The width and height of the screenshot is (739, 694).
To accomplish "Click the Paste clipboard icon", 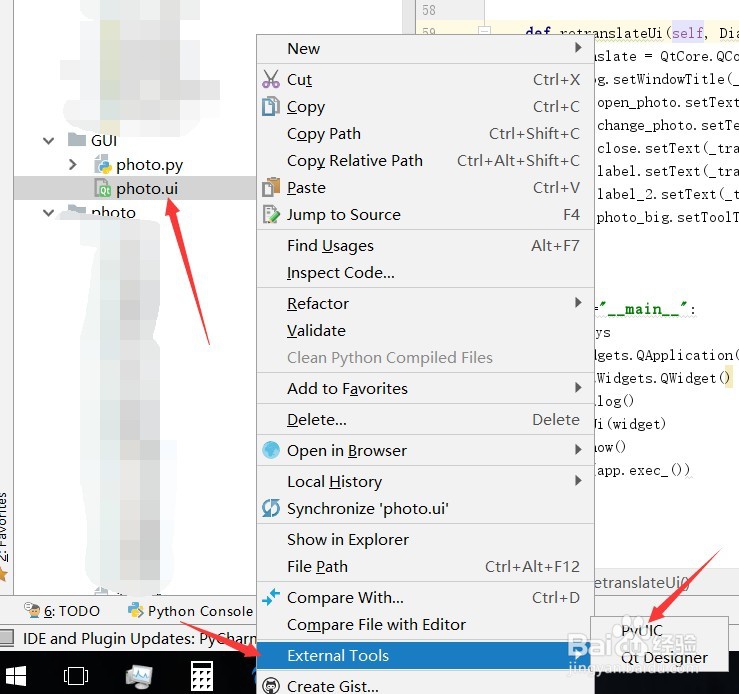I will coord(271,187).
